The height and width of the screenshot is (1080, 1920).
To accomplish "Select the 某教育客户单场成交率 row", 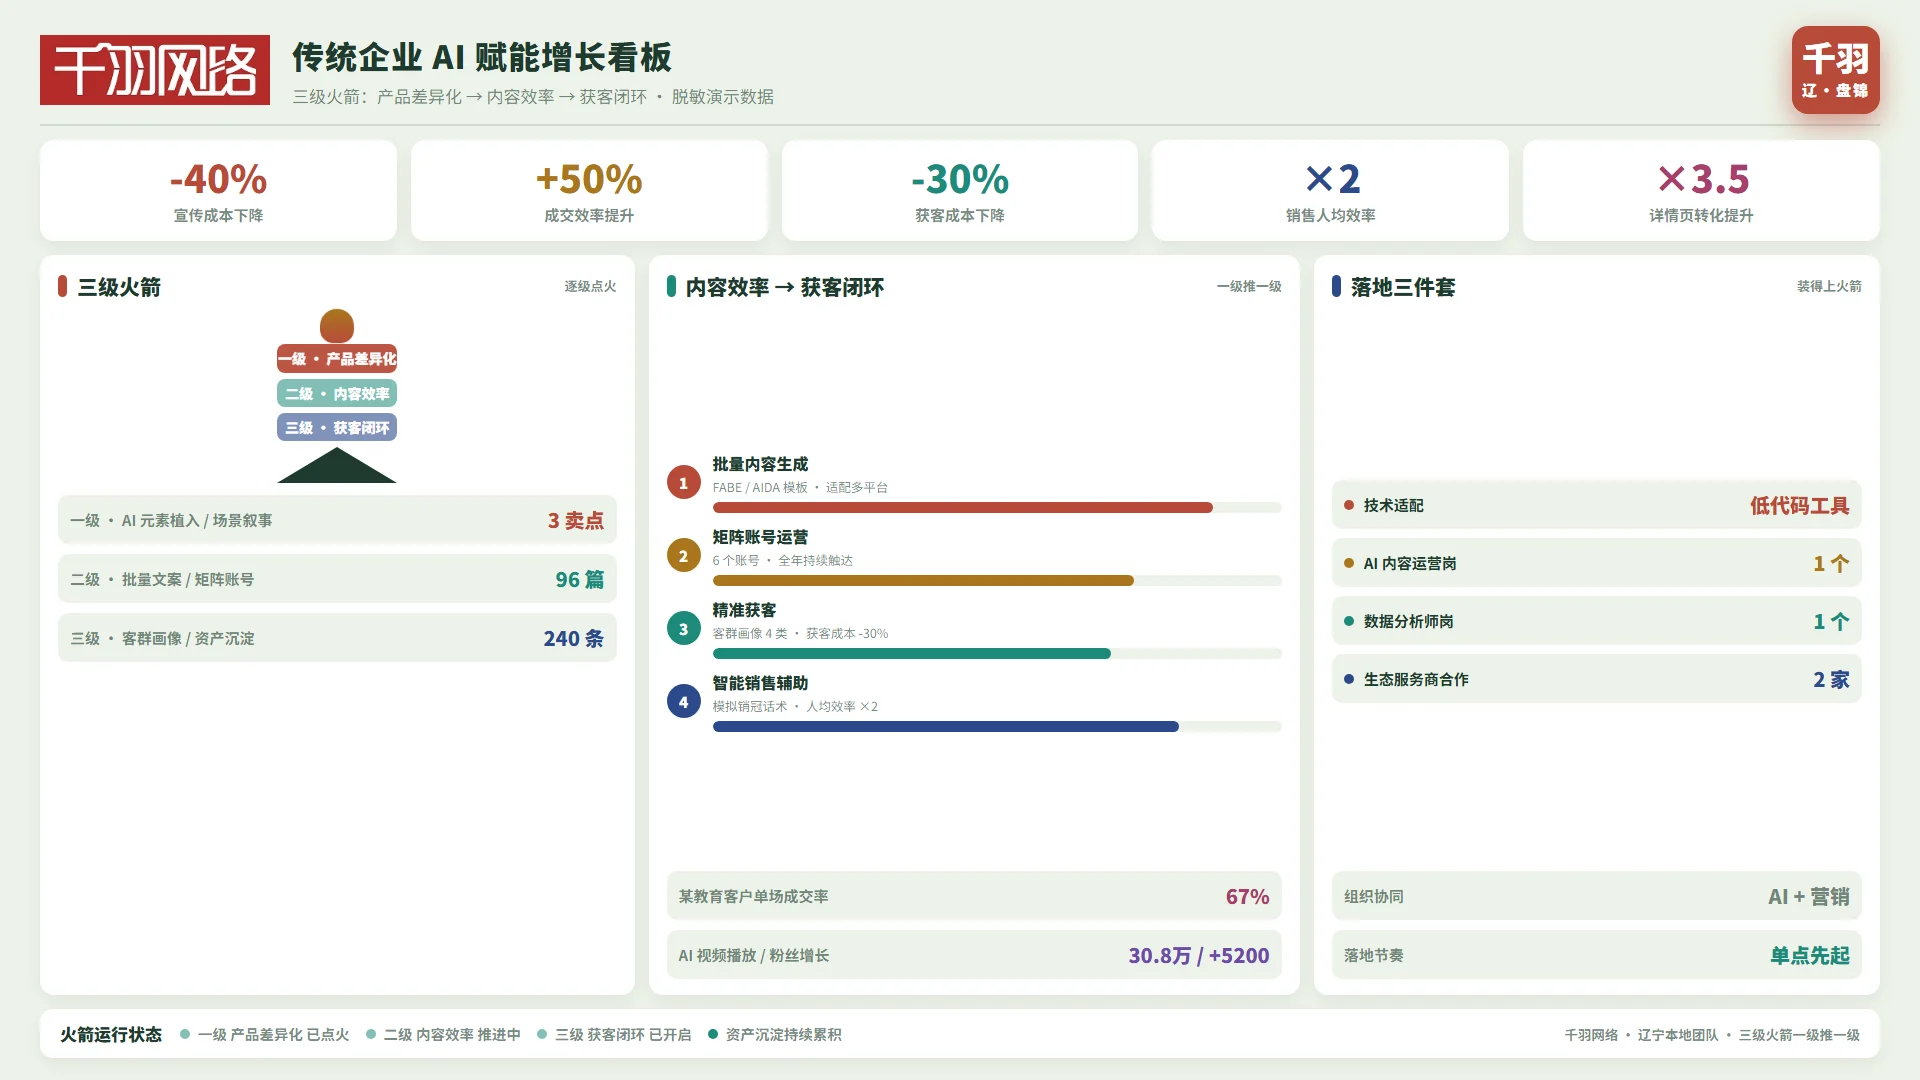I will [974, 896].
